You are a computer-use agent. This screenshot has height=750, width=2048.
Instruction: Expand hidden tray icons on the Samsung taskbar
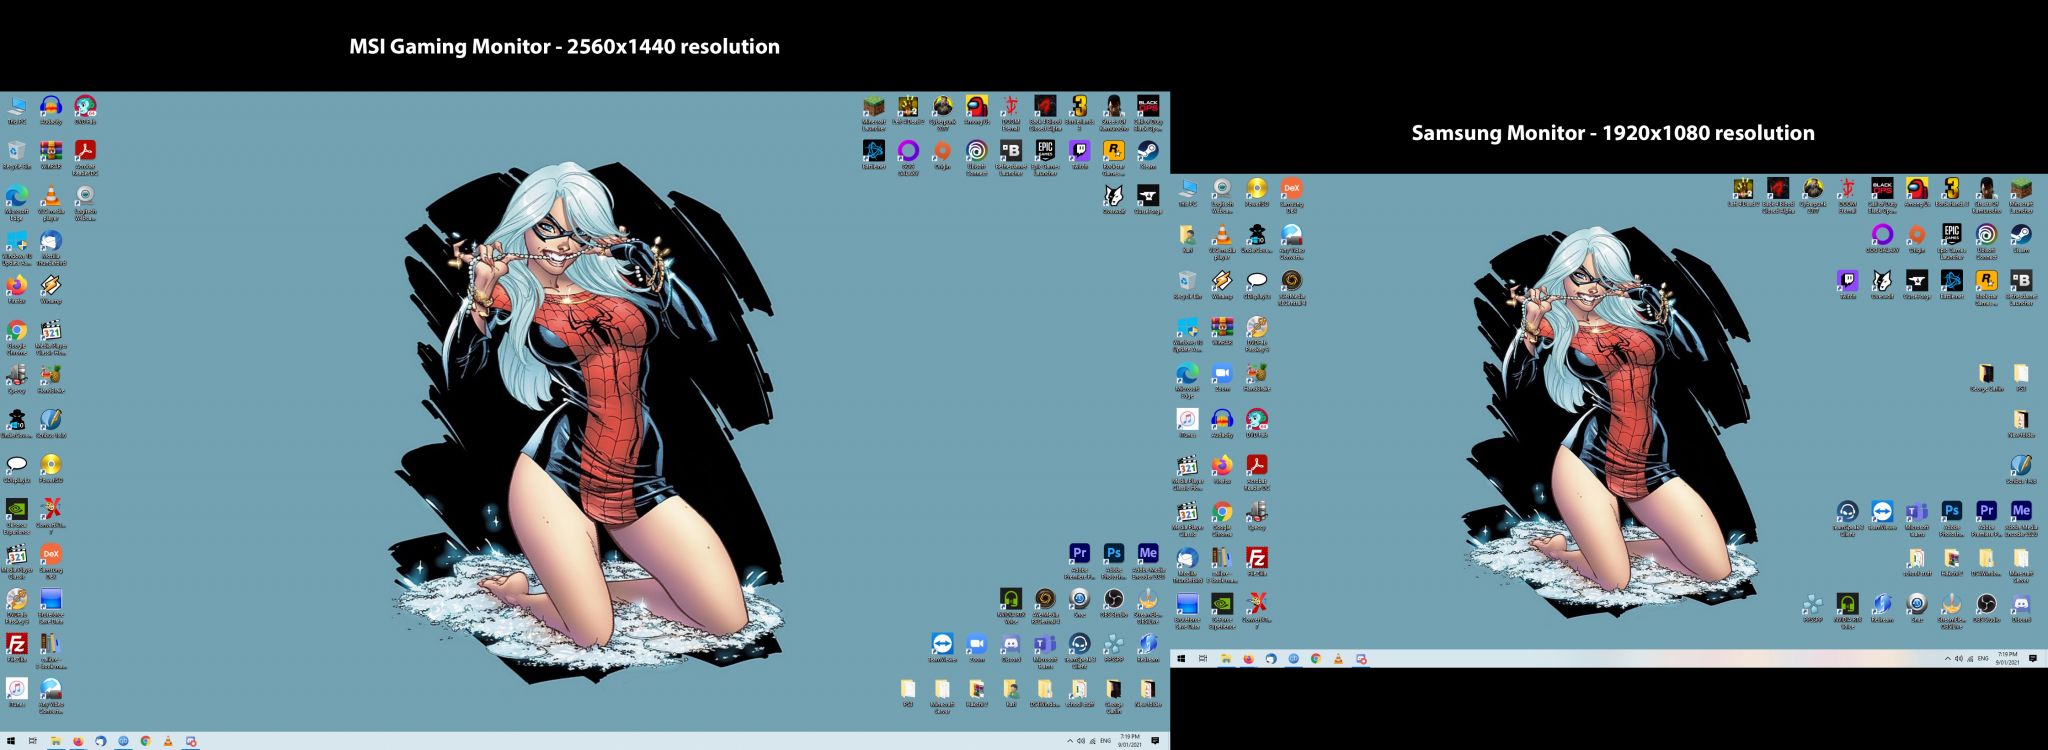point(1947,659)
